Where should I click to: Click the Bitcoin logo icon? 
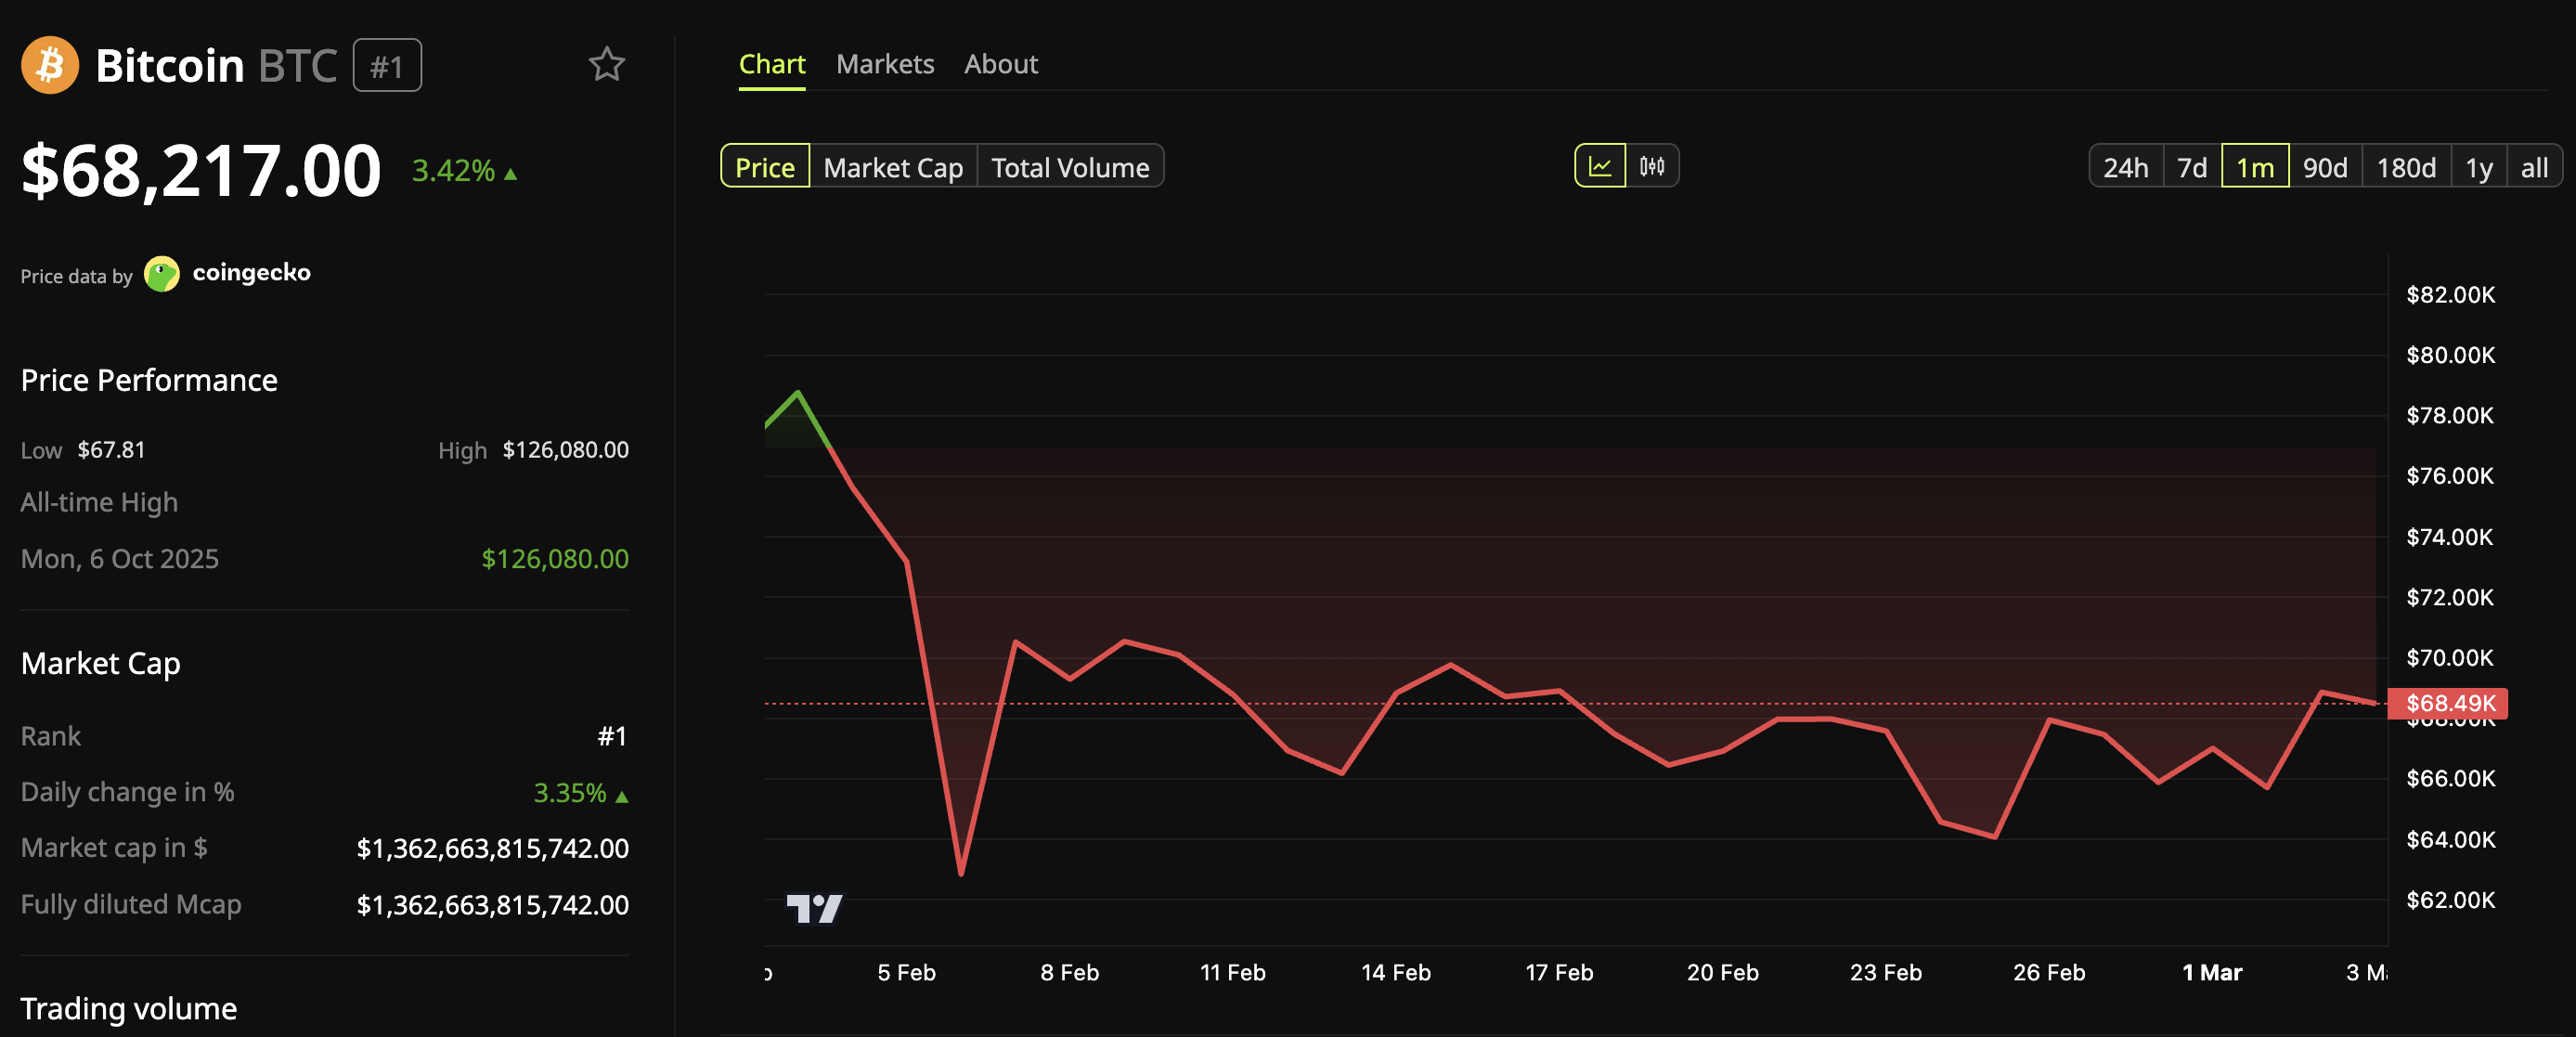[x=47, y=63]
